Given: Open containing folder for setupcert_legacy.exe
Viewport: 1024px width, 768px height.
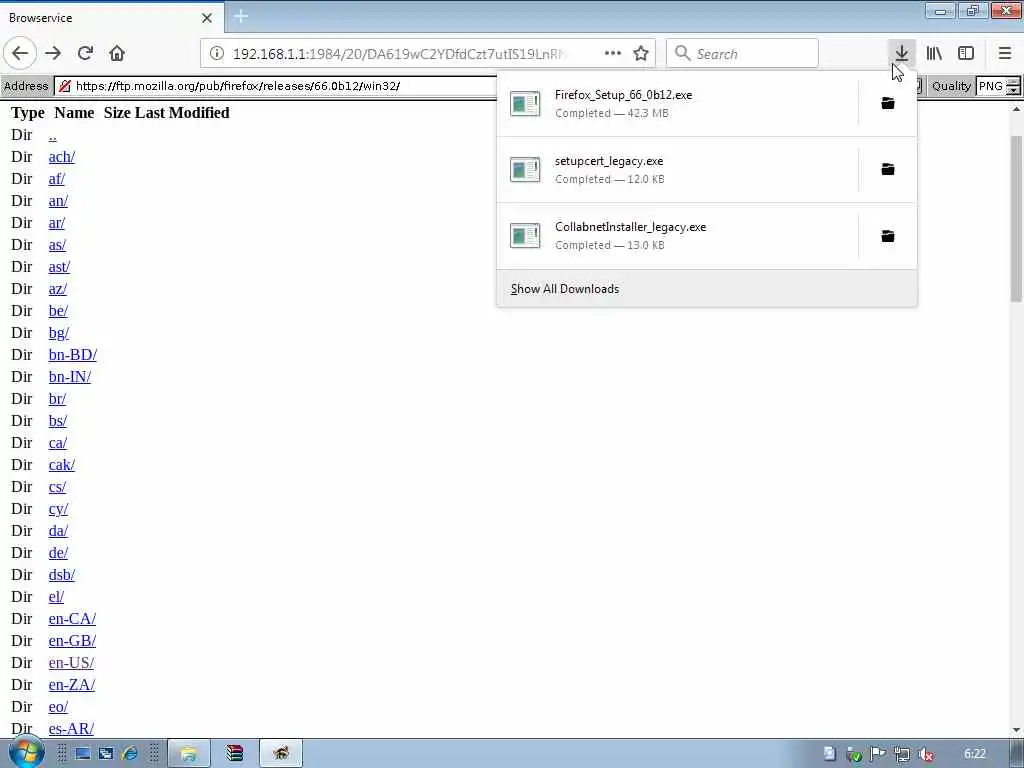Looking at the screenshot, I should click(x=888, y=169).
